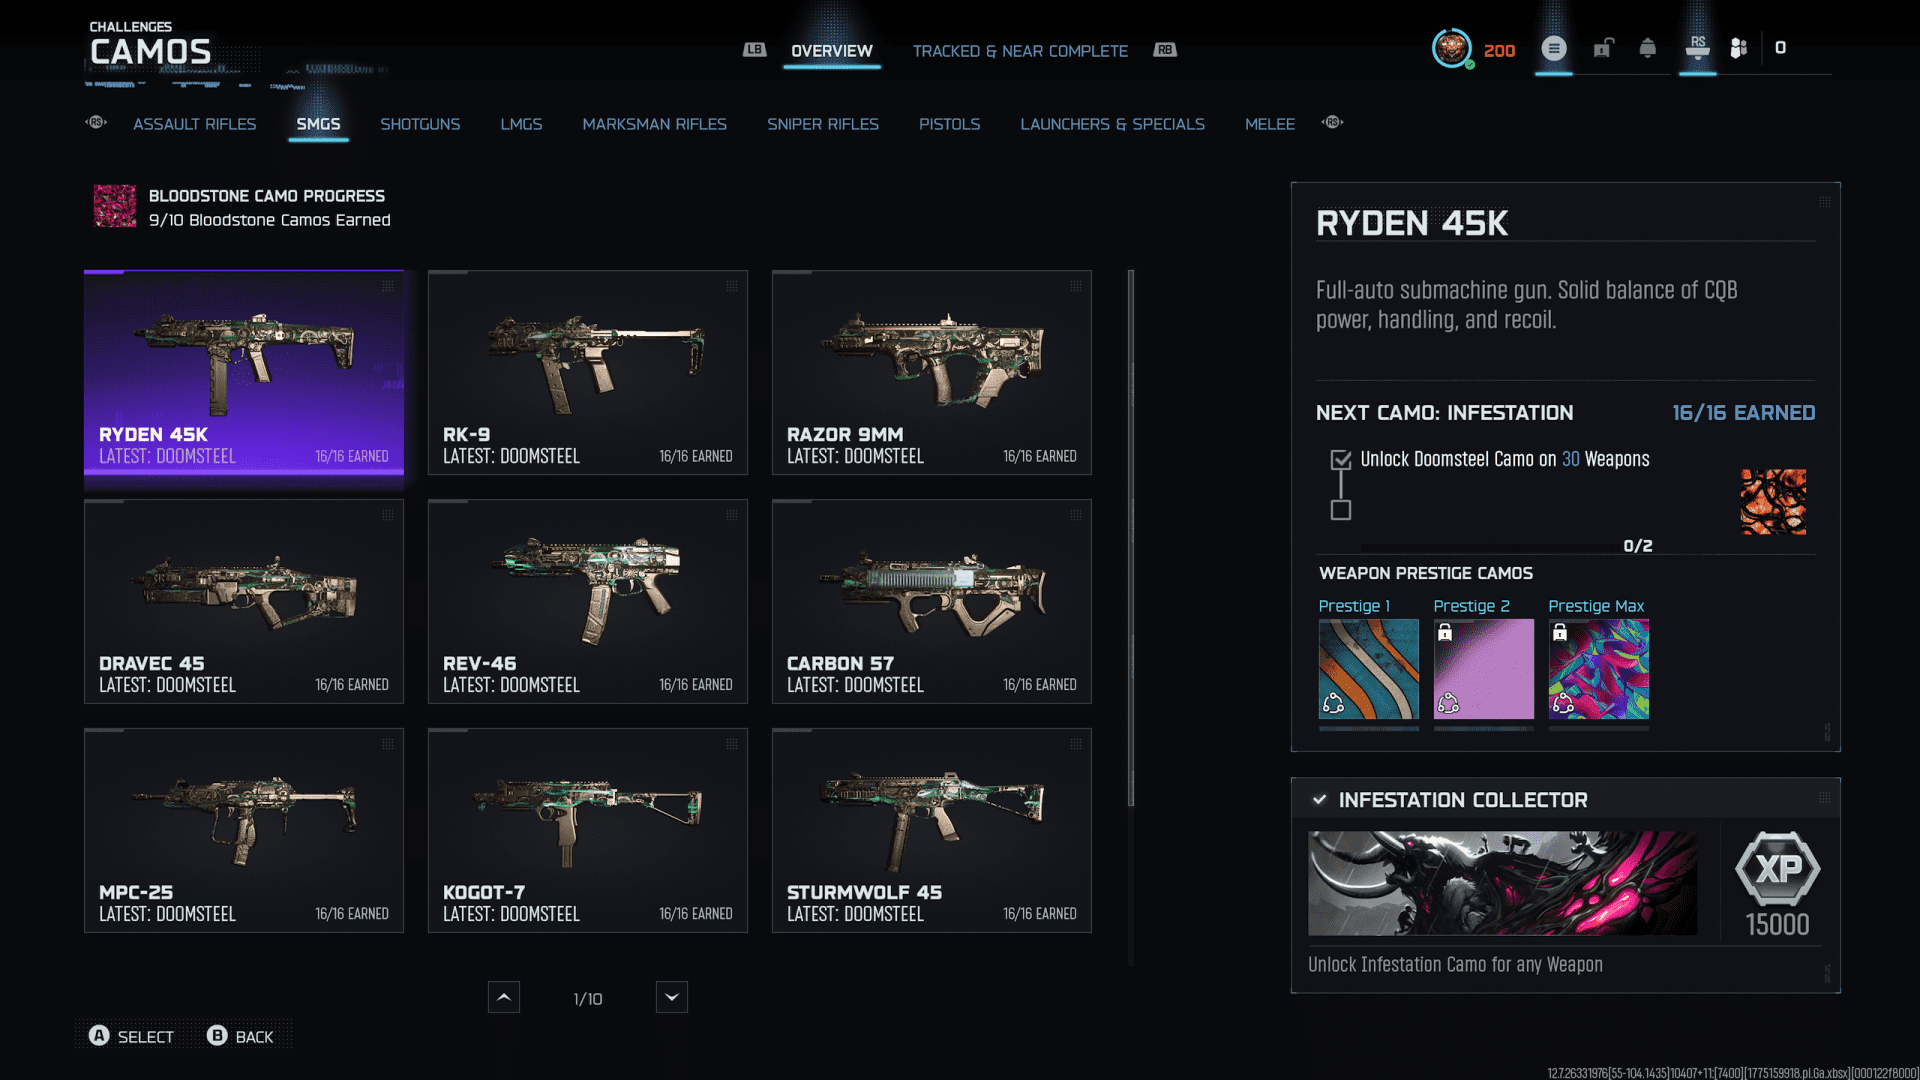The width and height of the screenshot is (1920, 1080).
Task: Click the Bloodstone camo progress icon
Action: pyautogui.click(x=115, y=206)
